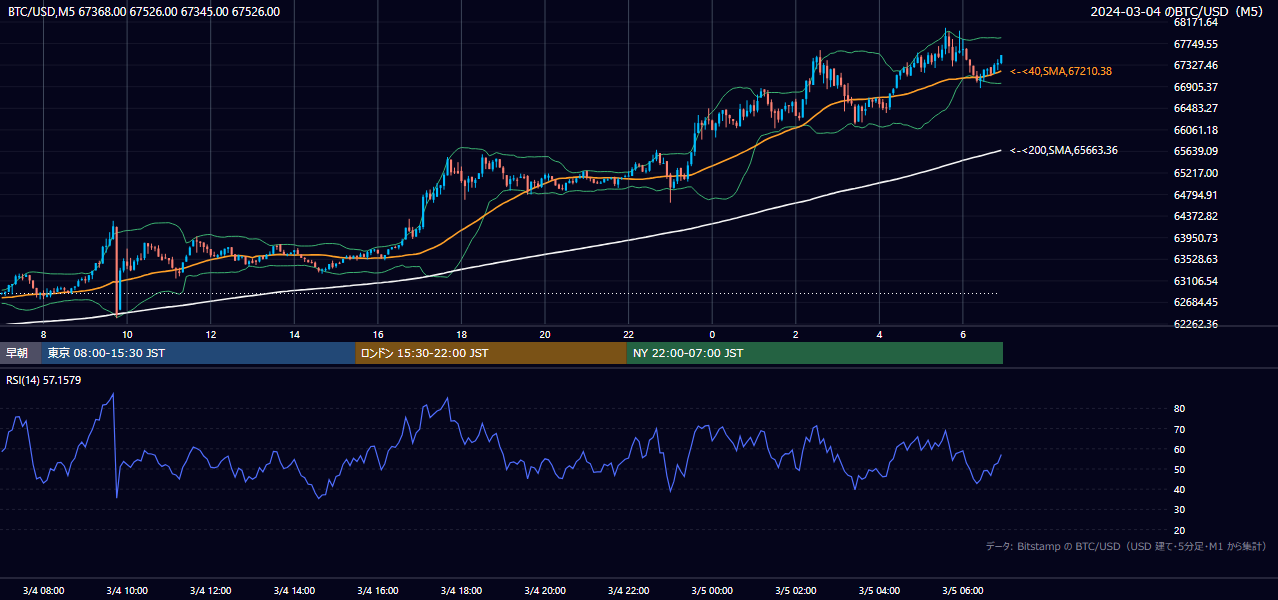Click price axis label 62262.36
This screenshot has width=1278, height=600.
click(x=1195, y=324)
